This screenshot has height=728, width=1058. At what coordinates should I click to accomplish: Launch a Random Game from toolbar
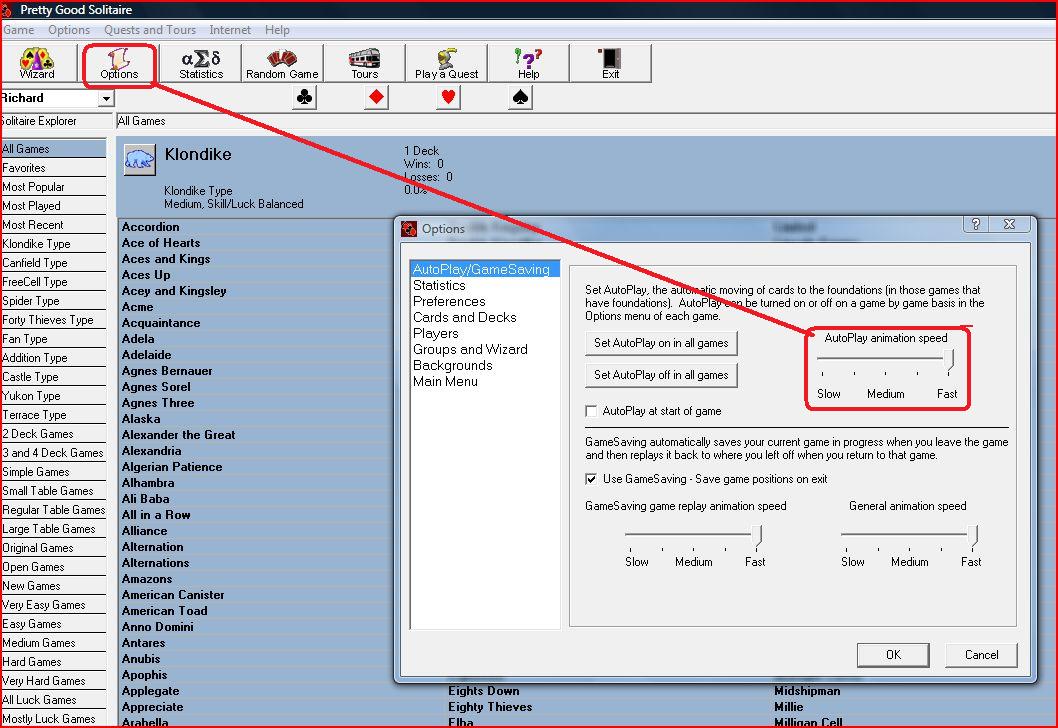pyautogui.click(x=282, y=63)
